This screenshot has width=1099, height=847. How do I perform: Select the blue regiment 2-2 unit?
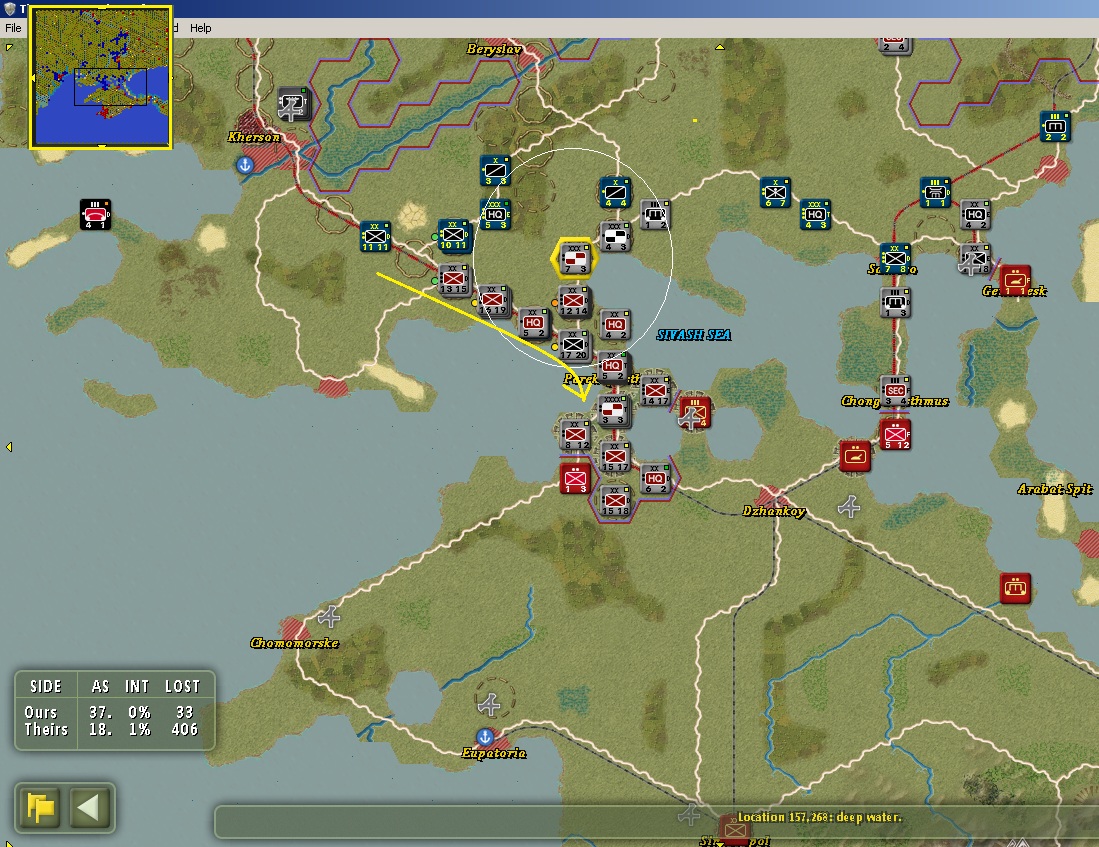(x=1056, y=127)
